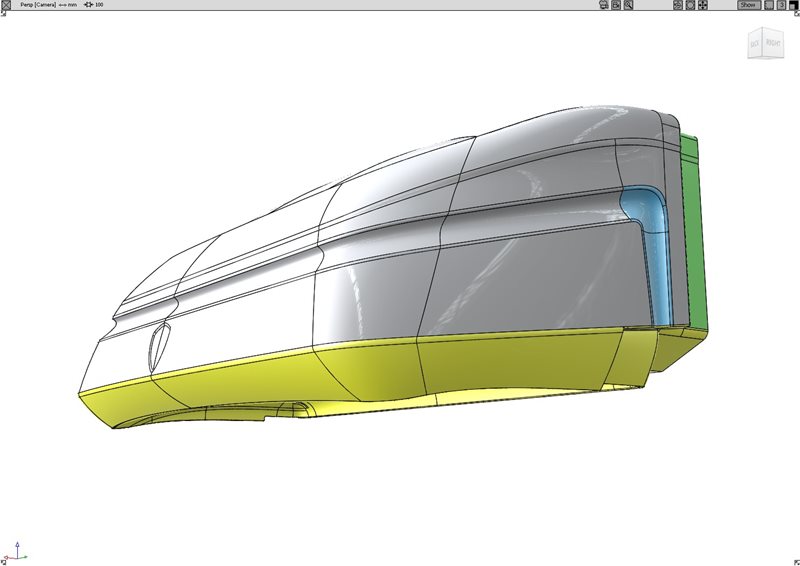800x566 pixels.
Task: Click the first view control icon left of Show
Action: coord(678,5)
